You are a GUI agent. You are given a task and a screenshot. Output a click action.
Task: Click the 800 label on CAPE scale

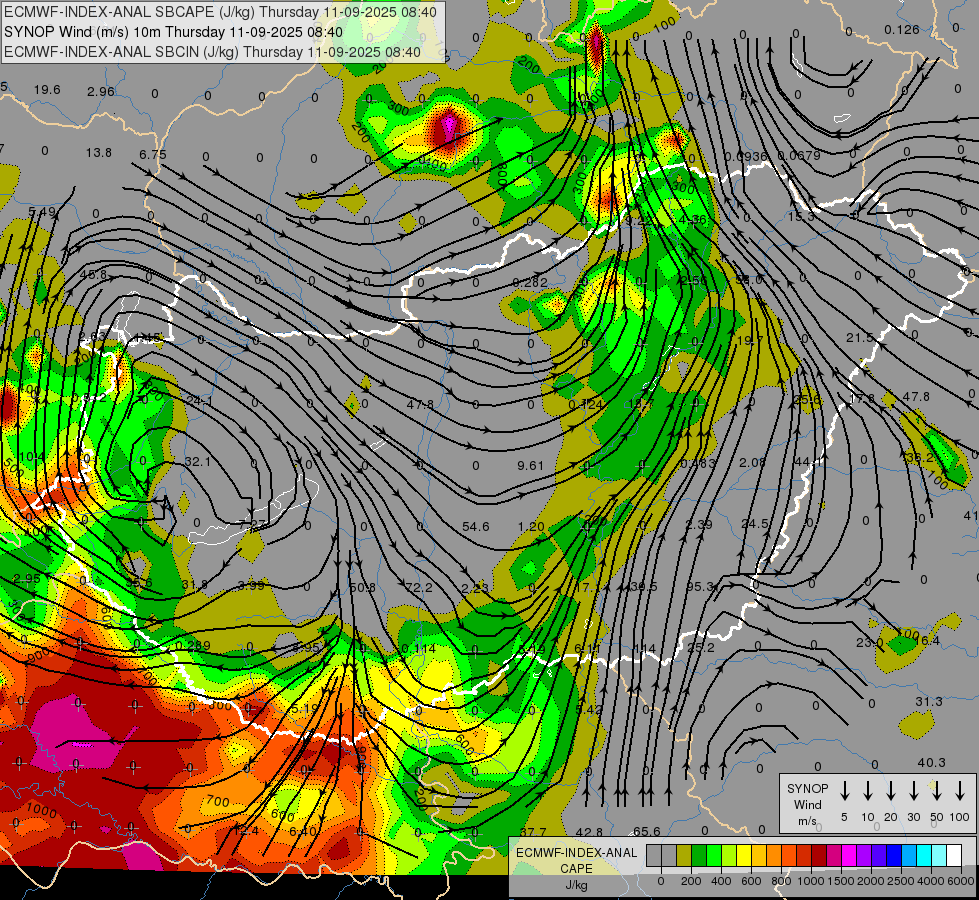pyautogui.click(x=780, y=881)
